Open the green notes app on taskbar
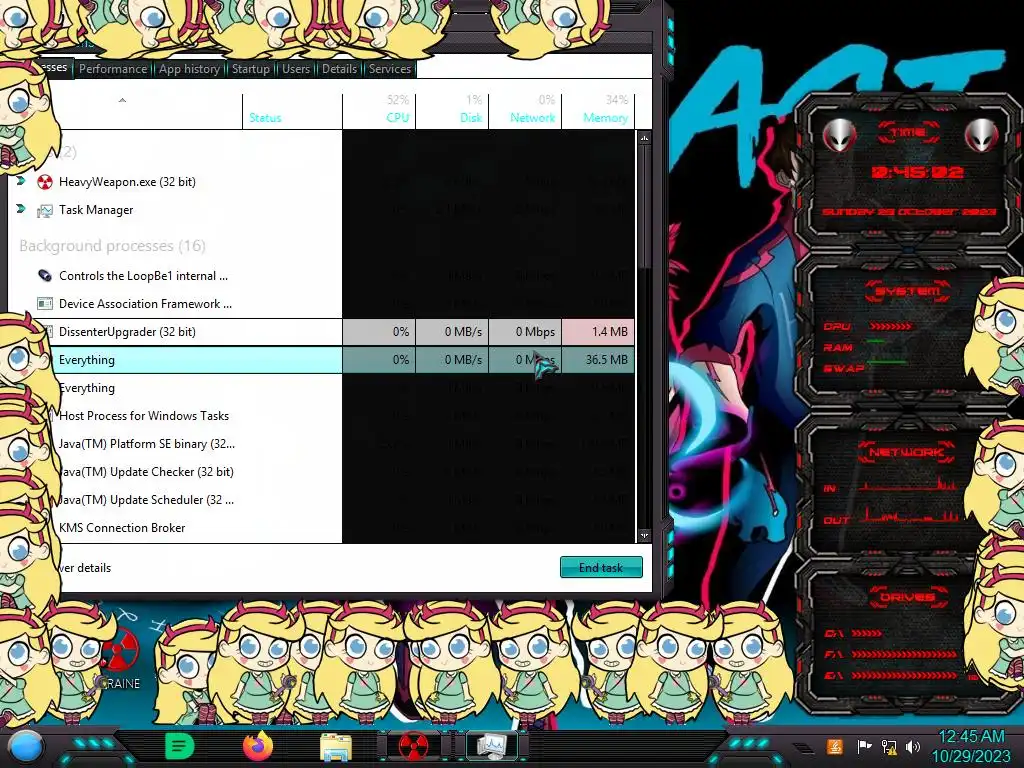Viewport: 1024px width, 768px height. (180, 746)
